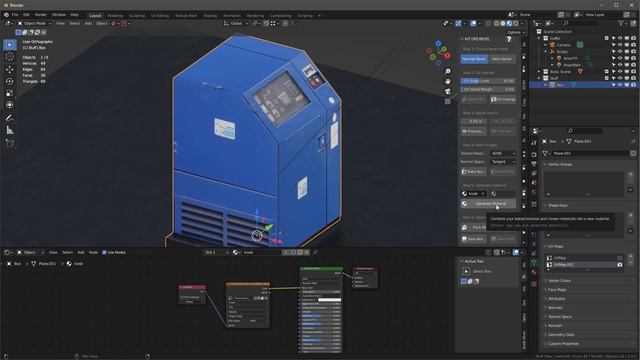This screenshot has width=640, height=360.
Task: Expand the Vertex Colors panel
Action: (x=559, y=281)
